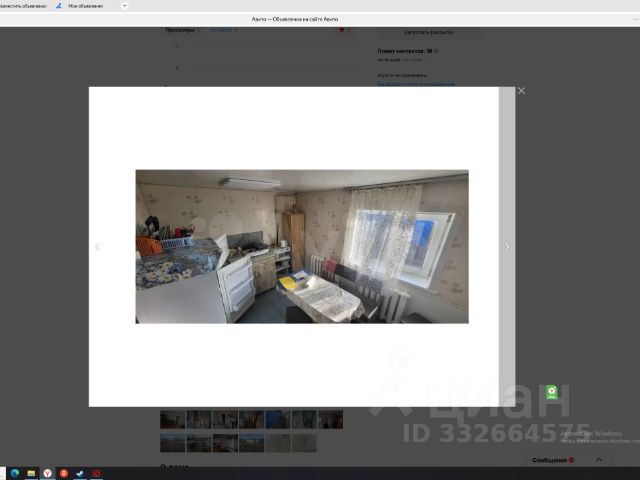Open Microsoft Edge from the taskbar
This screenshot has height=480, width=640.
point(15,473)
